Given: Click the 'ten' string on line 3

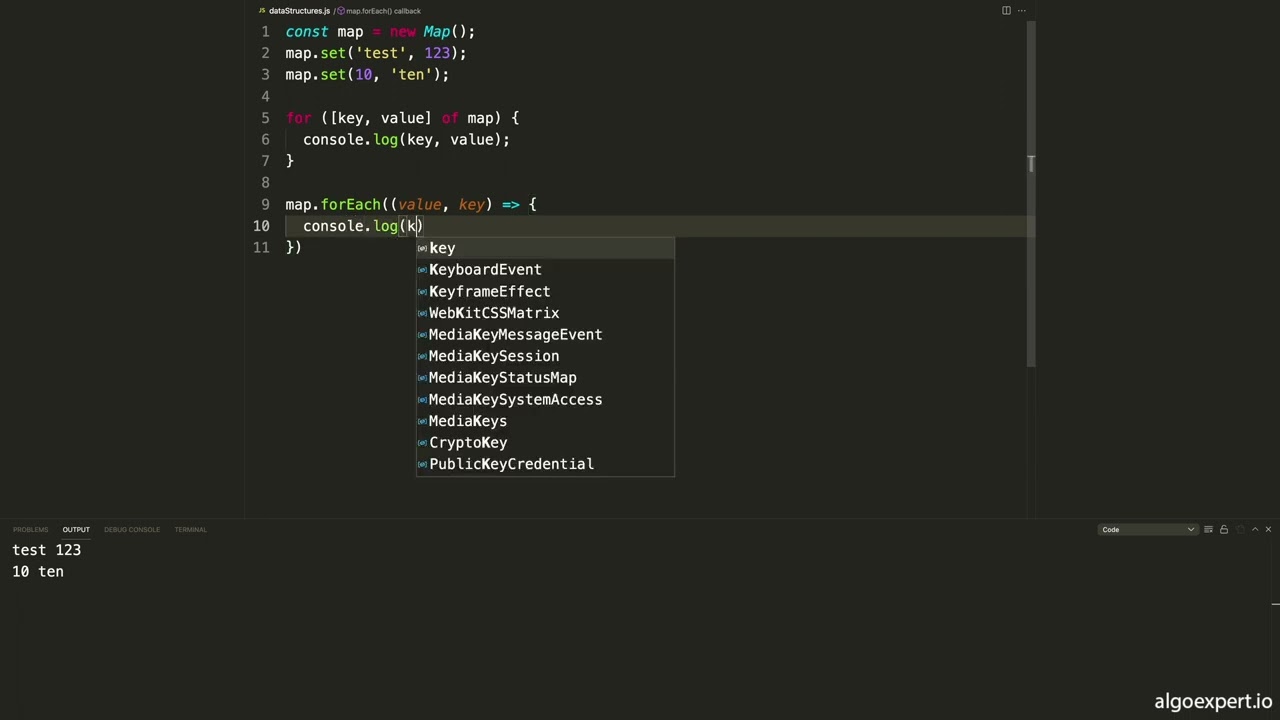Looking at the screenshot, I should [411, 75].
